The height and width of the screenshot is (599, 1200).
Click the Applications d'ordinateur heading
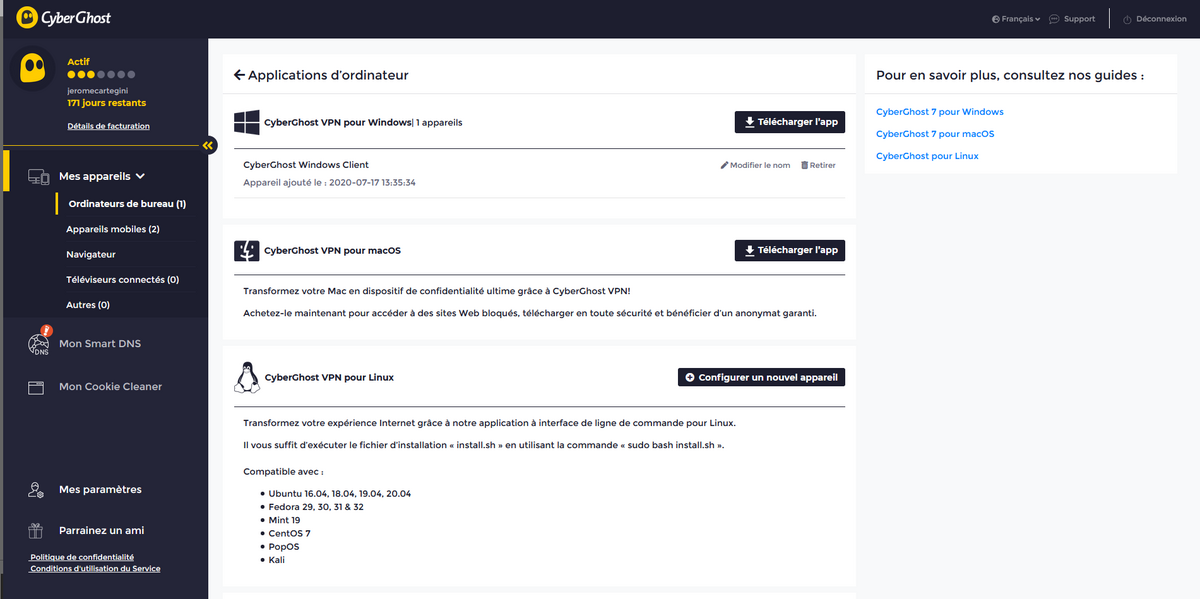coord(328,75)
